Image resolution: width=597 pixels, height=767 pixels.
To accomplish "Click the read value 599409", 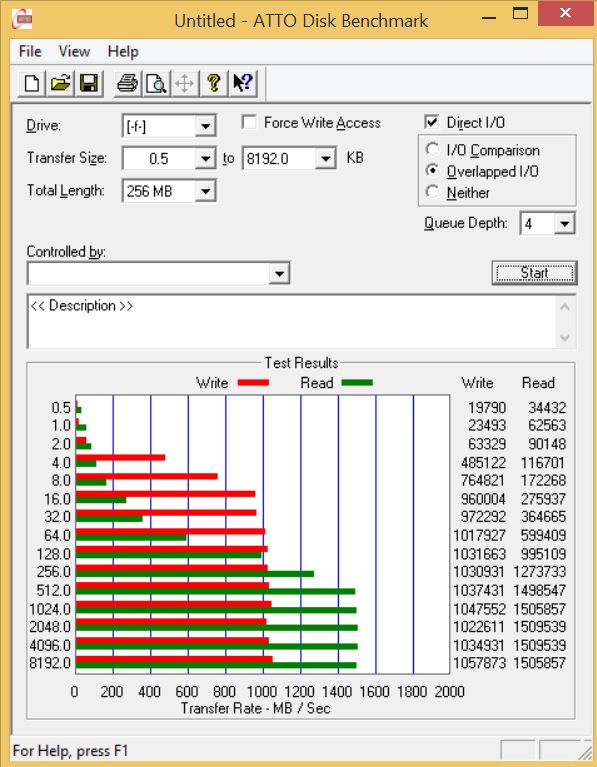I will coord(543,535).
